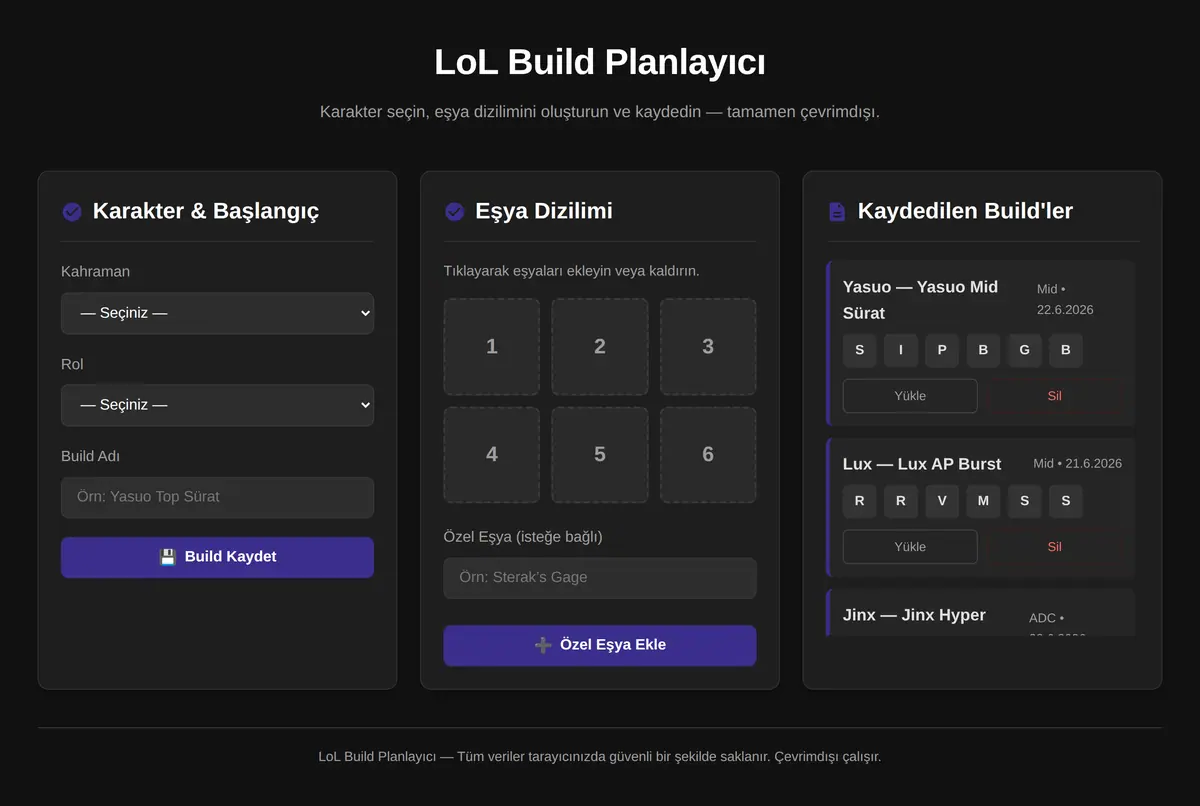Focus the Build Adı text field

point(217,497)
